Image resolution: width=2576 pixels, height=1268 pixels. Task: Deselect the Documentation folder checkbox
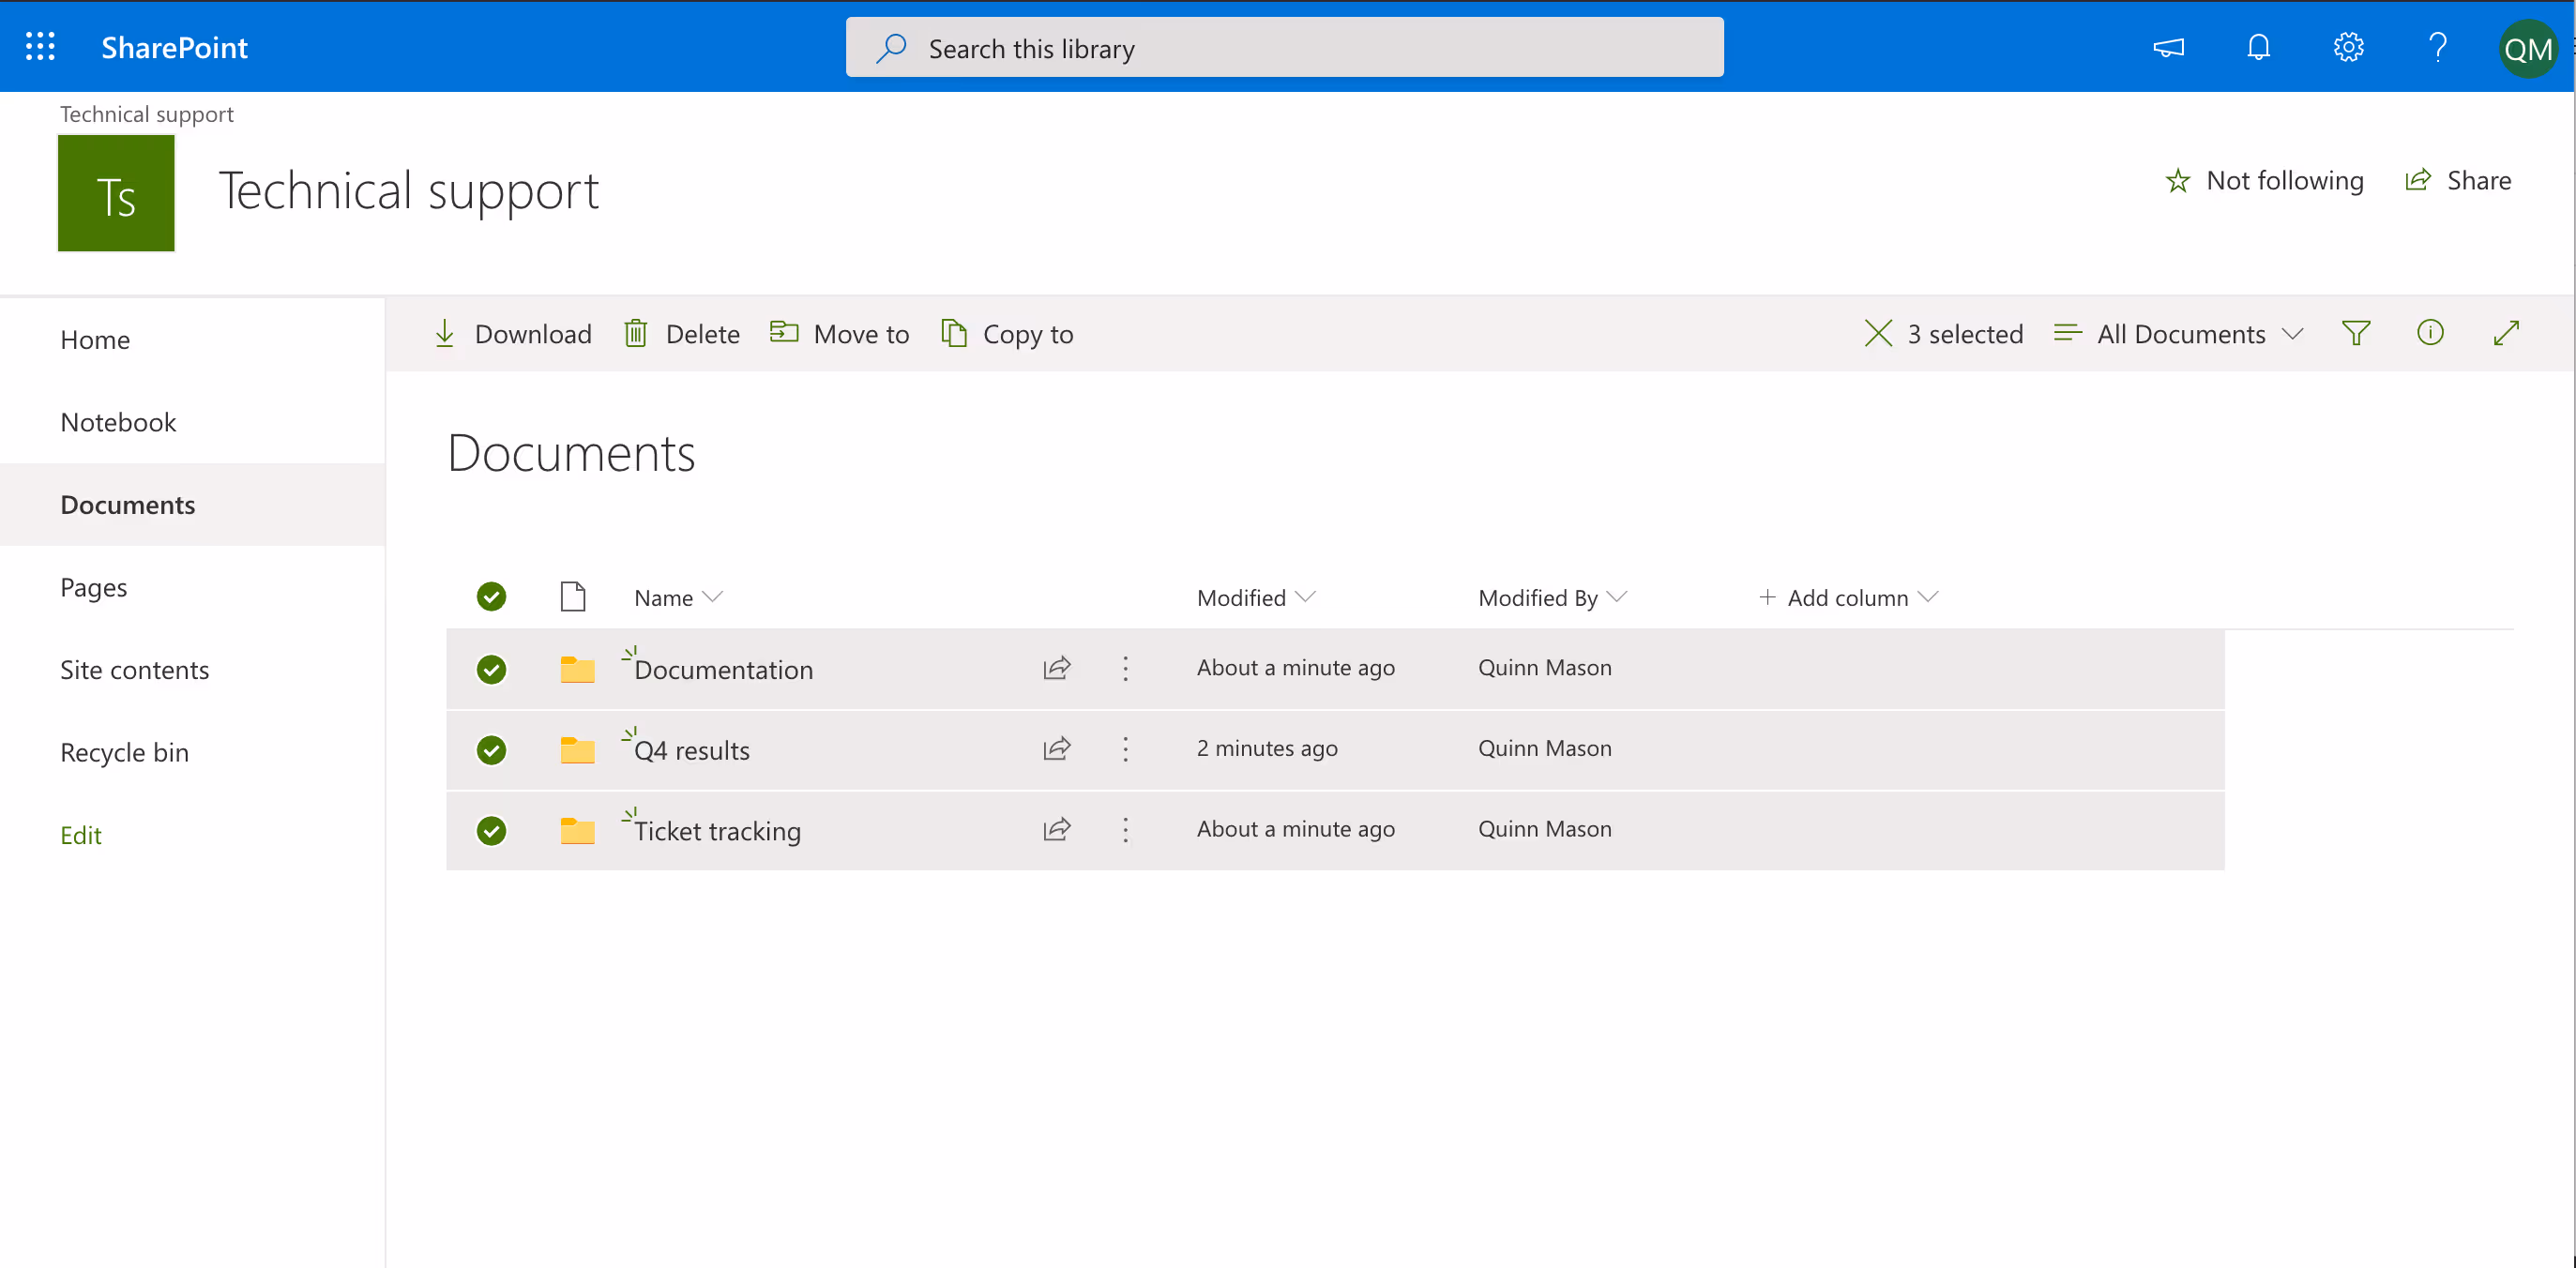point(491,669)
